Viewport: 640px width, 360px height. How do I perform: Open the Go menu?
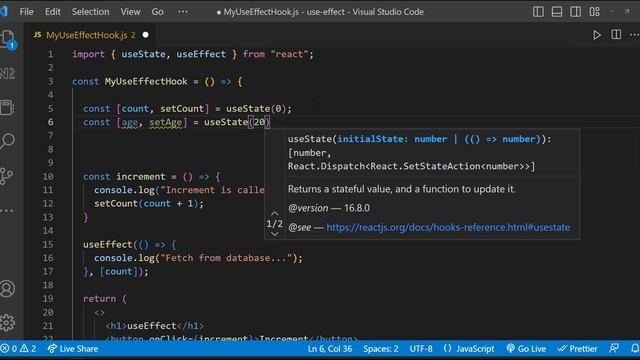click(x=158, y=12)
